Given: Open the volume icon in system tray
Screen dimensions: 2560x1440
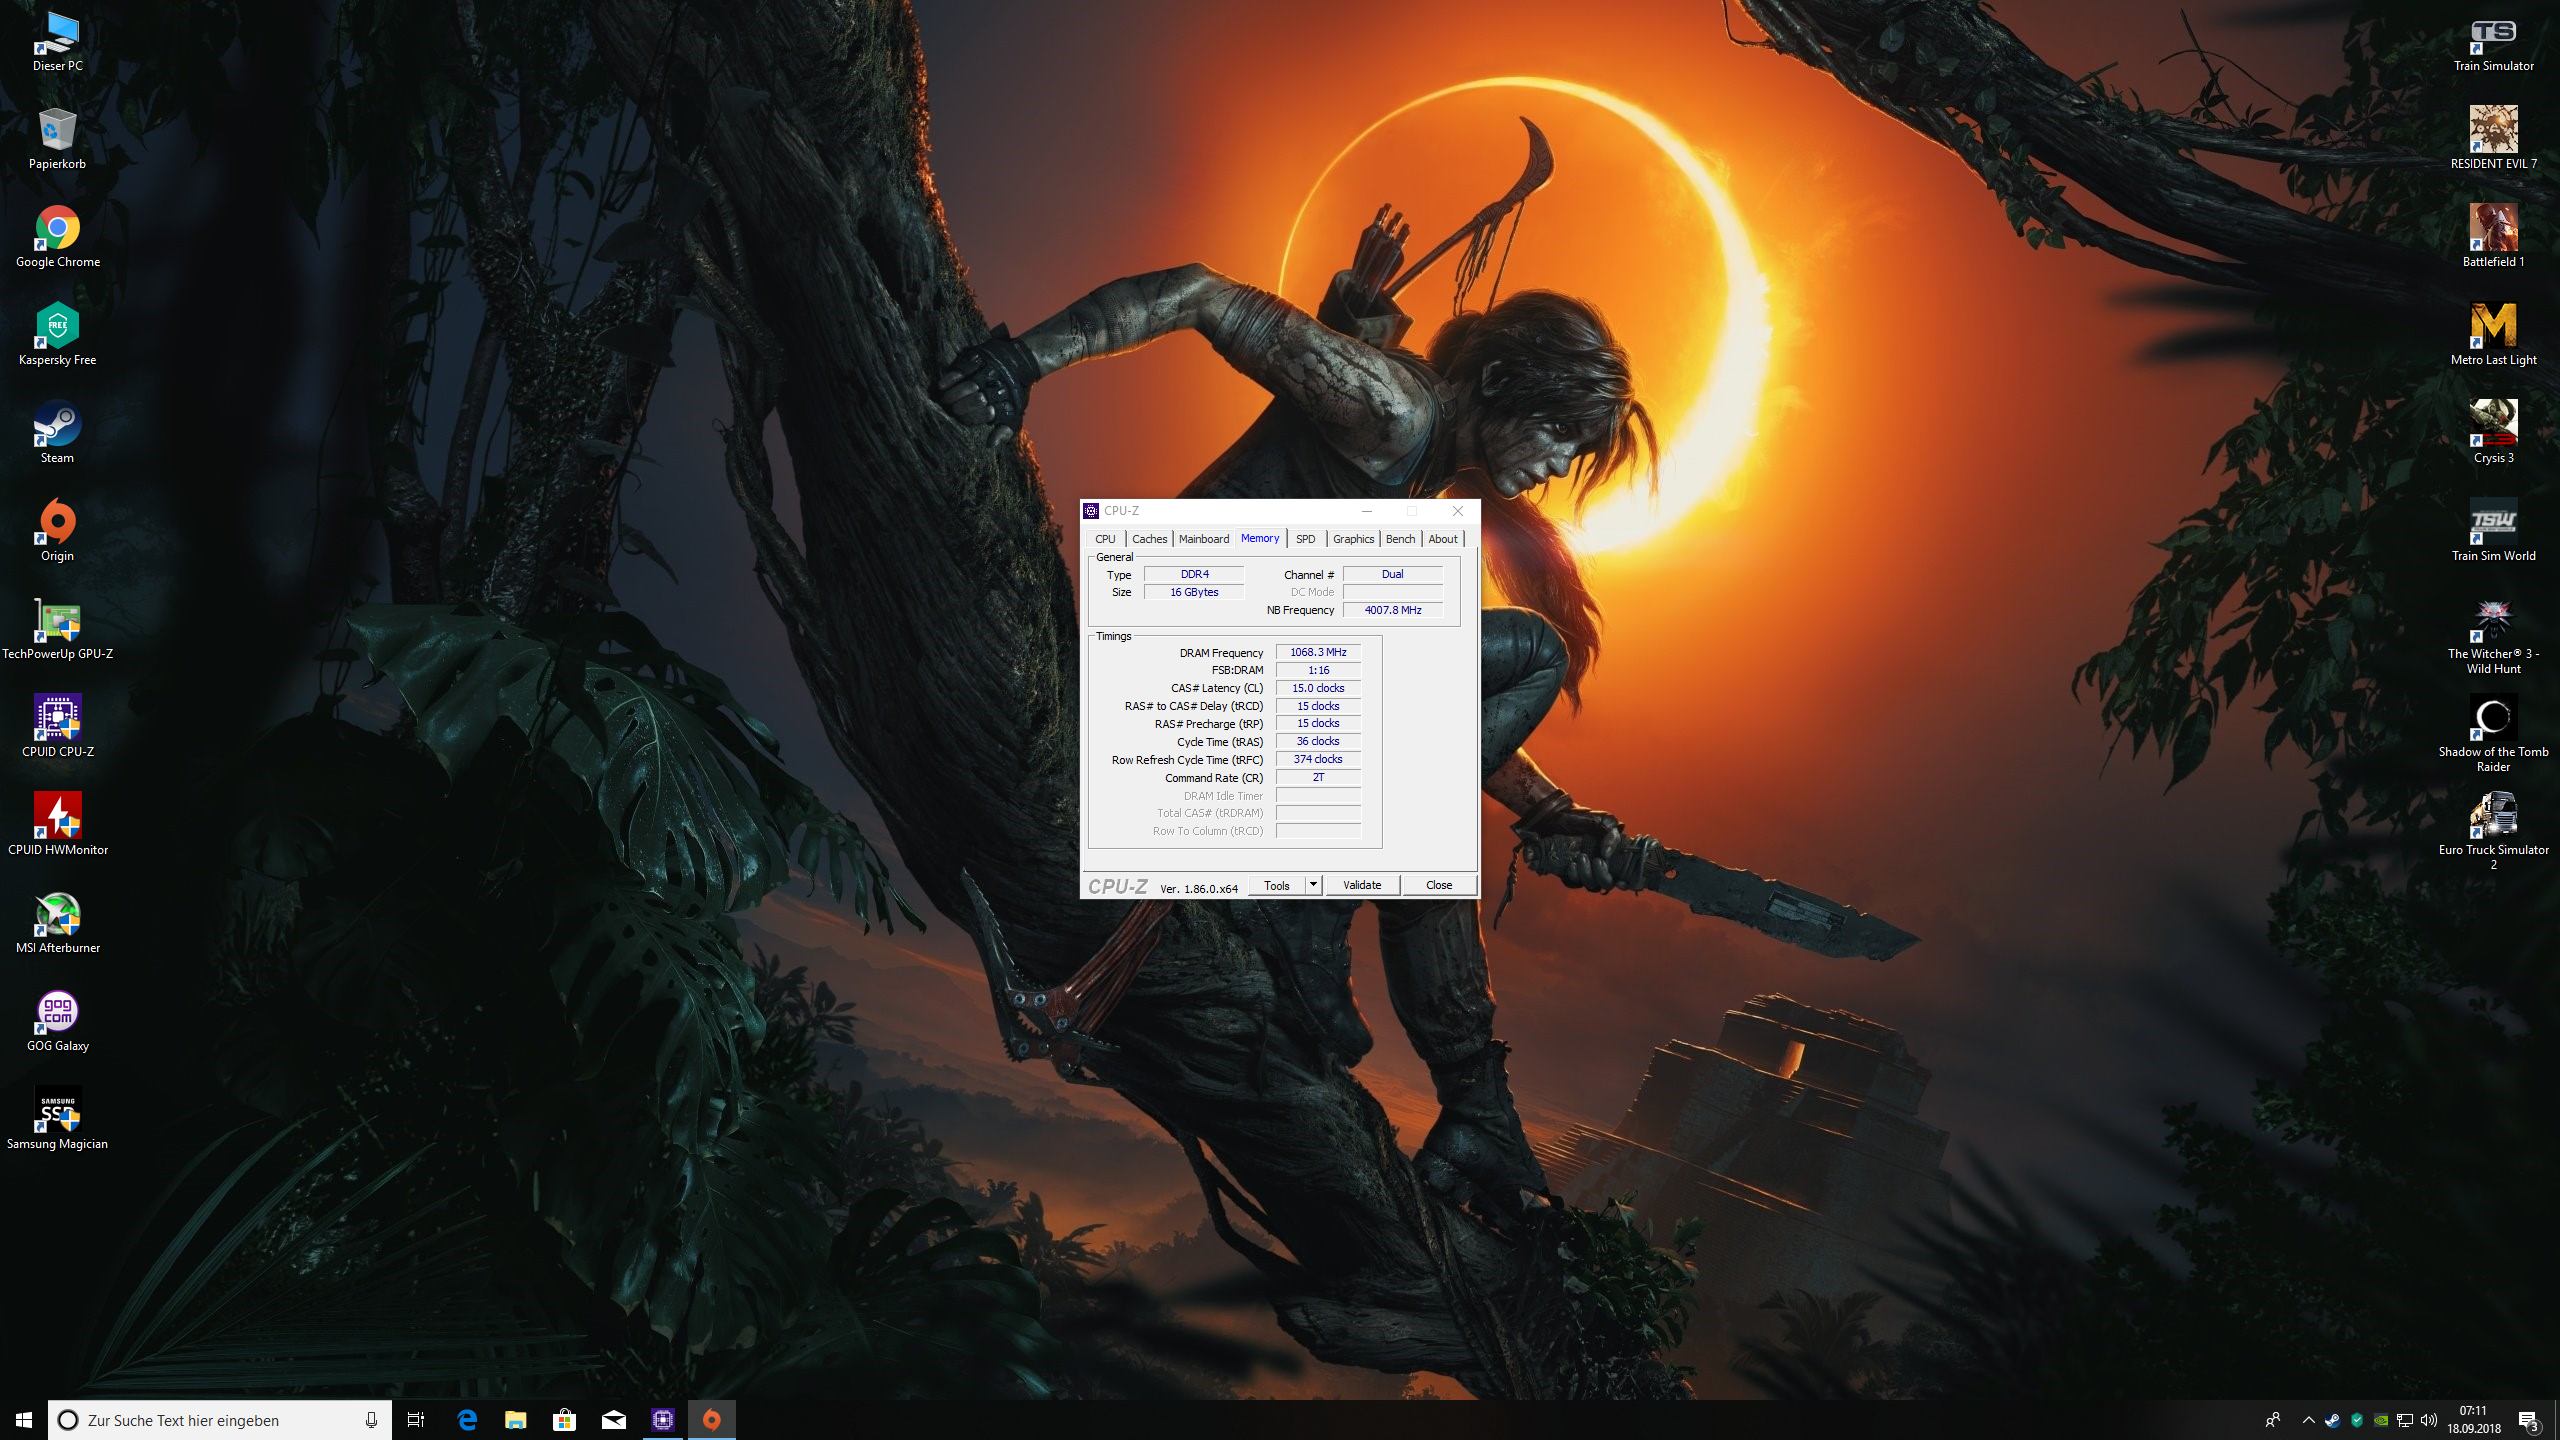Looking at the screenshot, I should point(2429,1420).
